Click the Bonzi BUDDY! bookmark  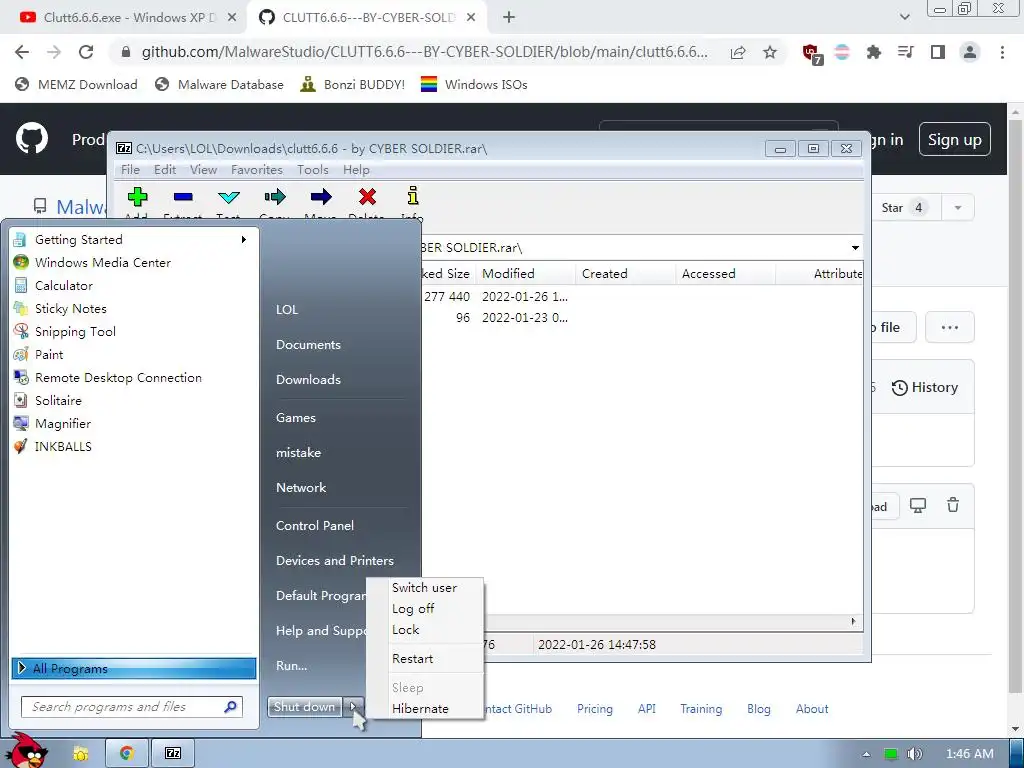353,84
